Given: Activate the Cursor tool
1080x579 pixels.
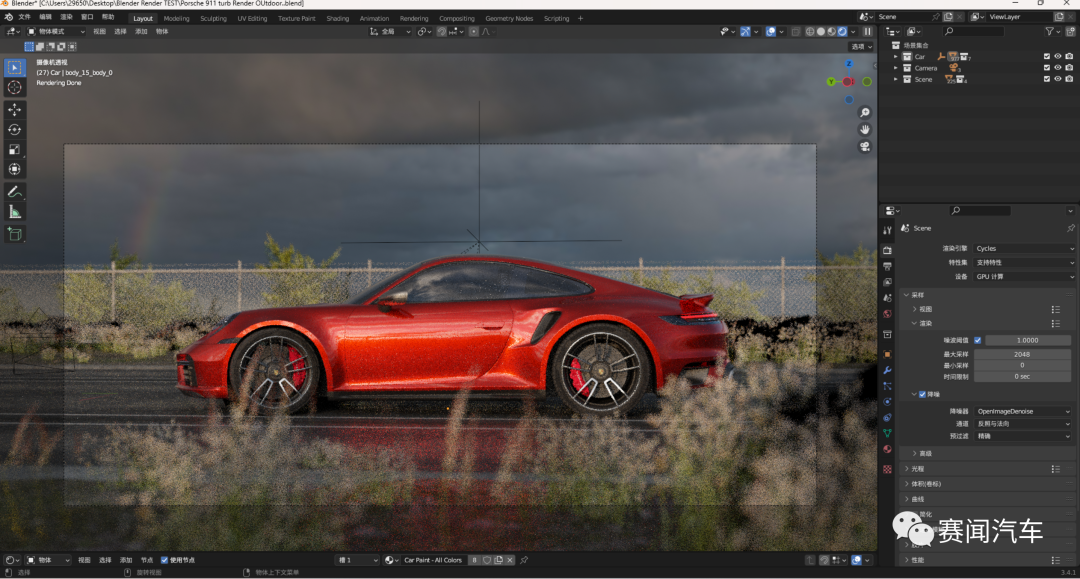Looking at the screenshot, I should click(14, 87).
